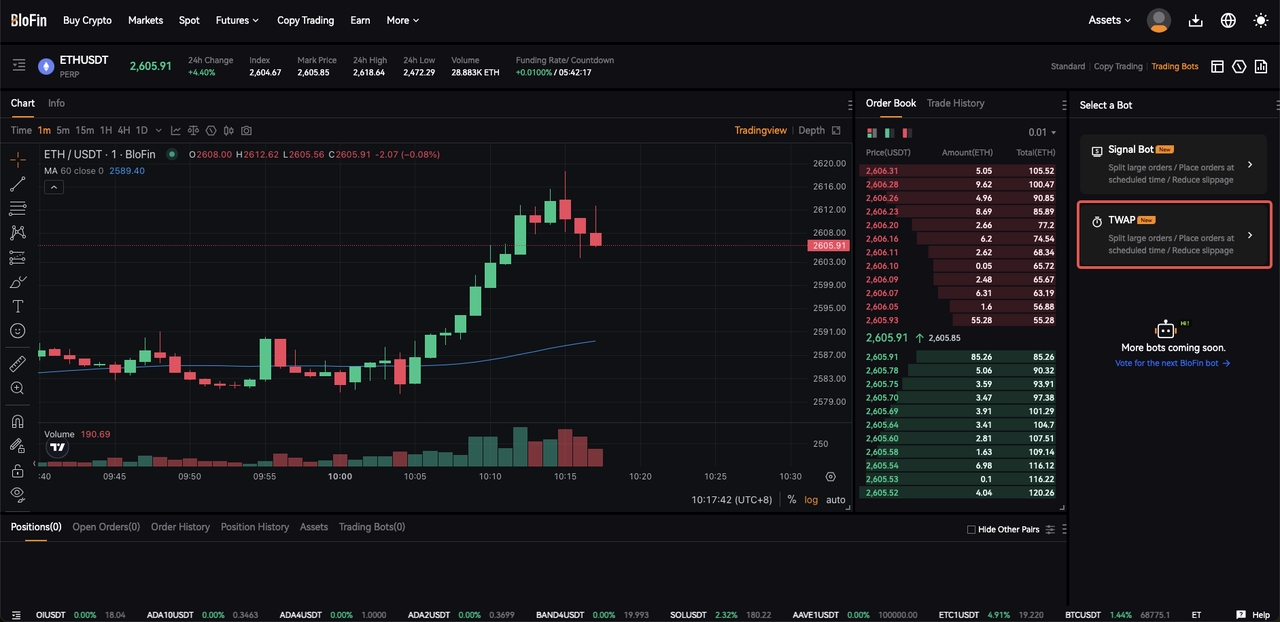Open the chart timezone 10:17:42 (UTC+8)

[x=731, y=499]
